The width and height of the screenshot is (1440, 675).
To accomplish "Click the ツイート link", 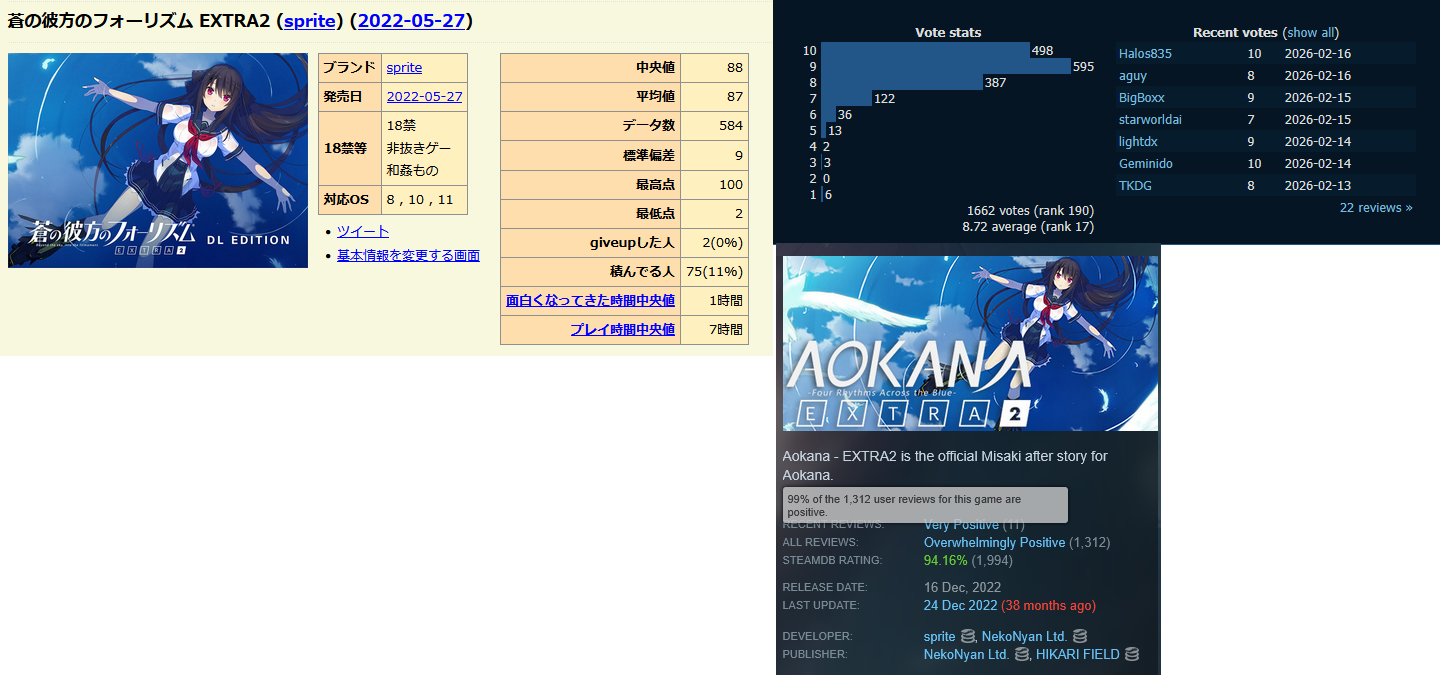I will [x=363, y=232].
